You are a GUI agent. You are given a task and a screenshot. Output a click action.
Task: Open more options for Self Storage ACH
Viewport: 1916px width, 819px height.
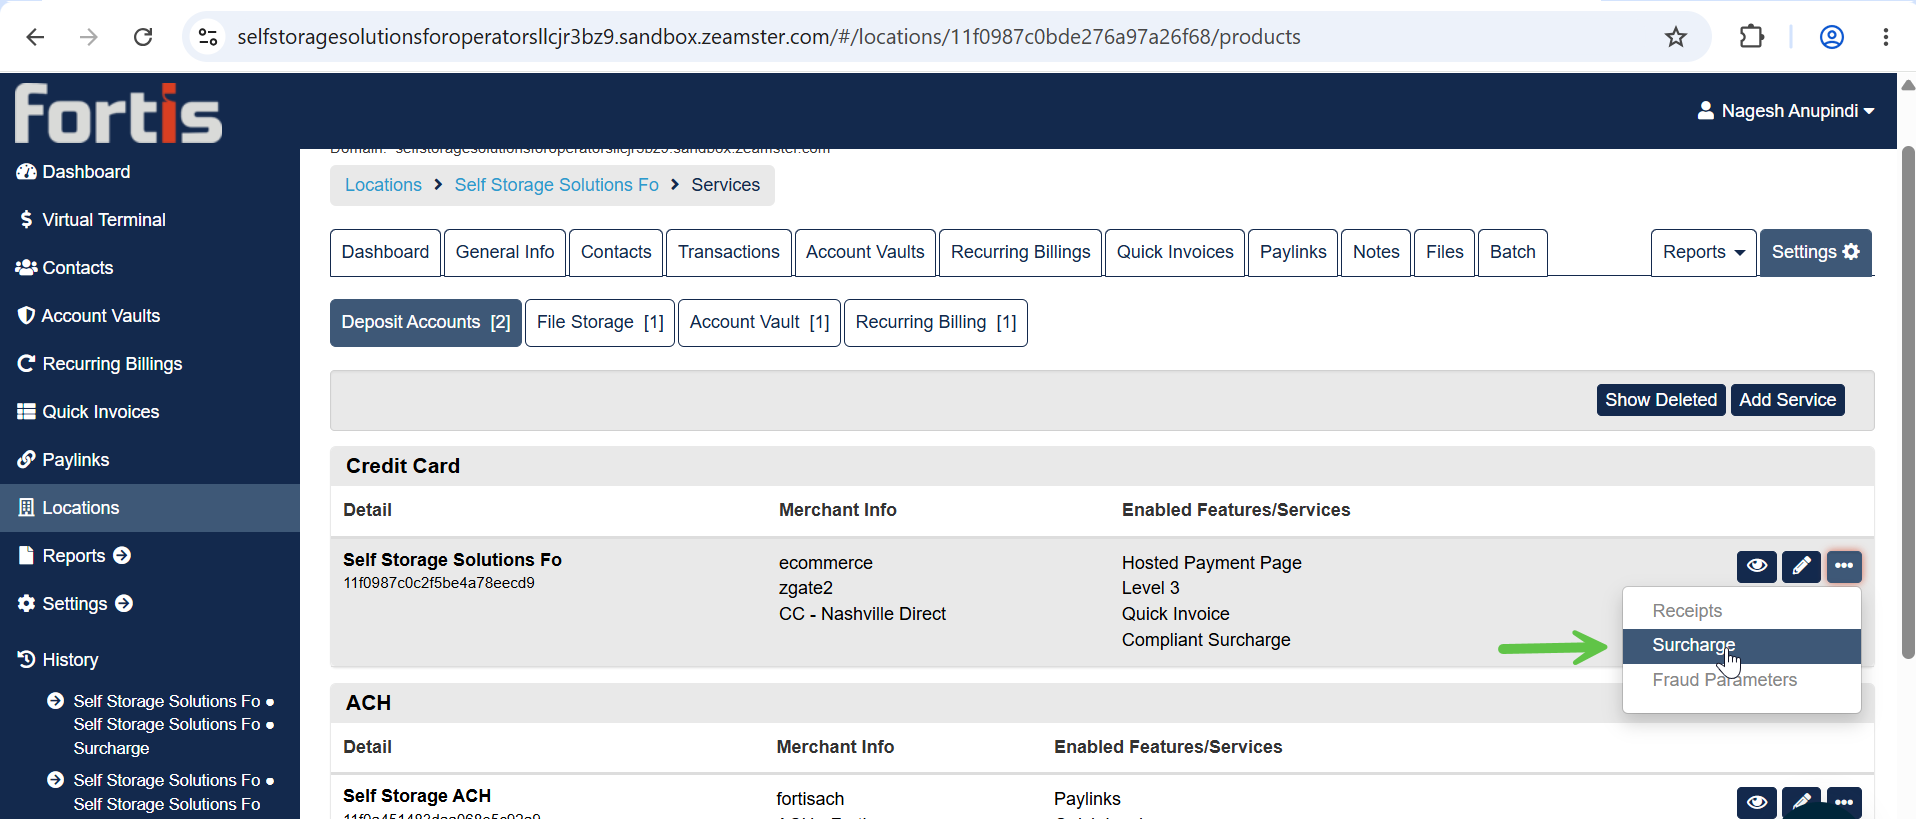[x=1844, y=802]
